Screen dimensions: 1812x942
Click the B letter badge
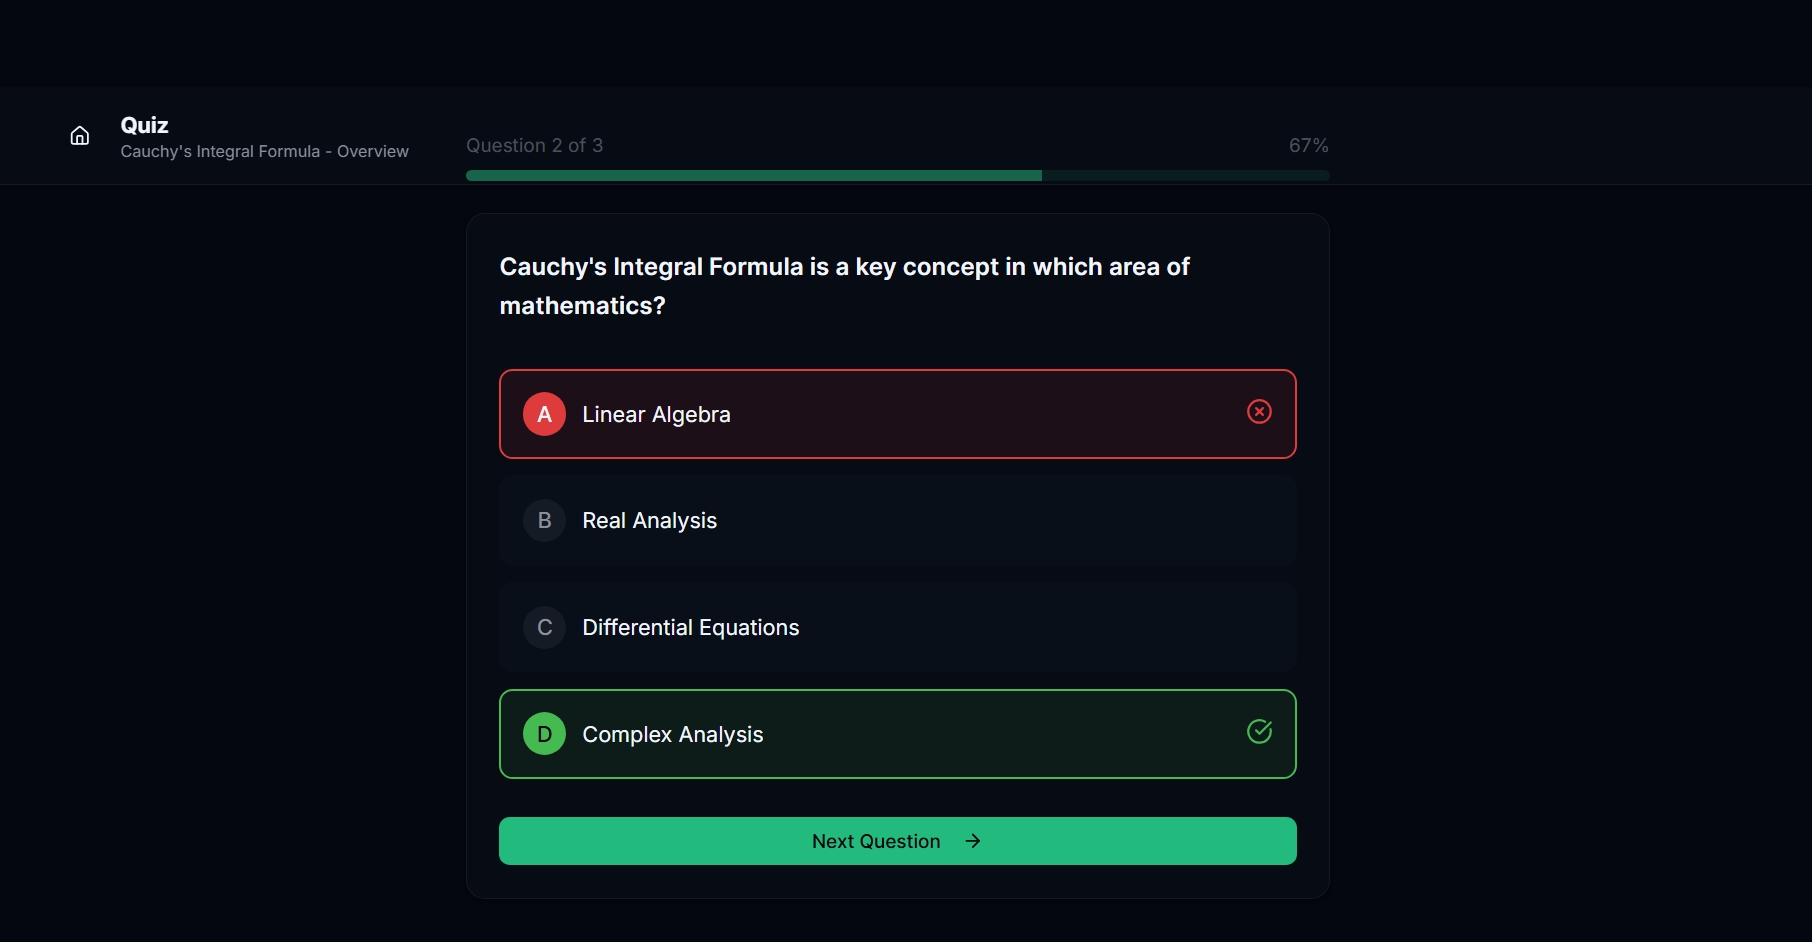pos(544,520)
